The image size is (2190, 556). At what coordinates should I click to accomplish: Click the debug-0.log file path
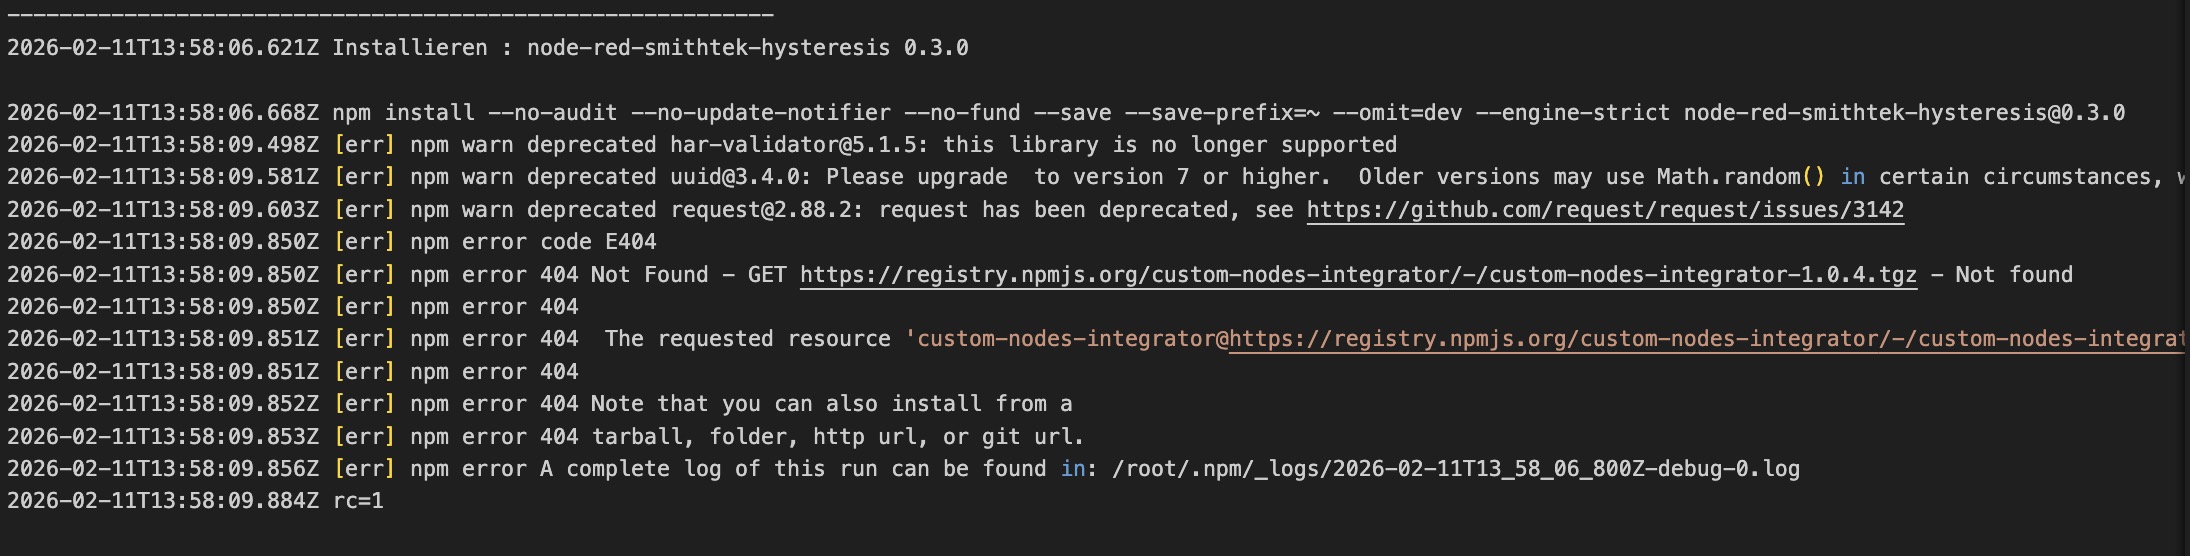(1455, 469)
